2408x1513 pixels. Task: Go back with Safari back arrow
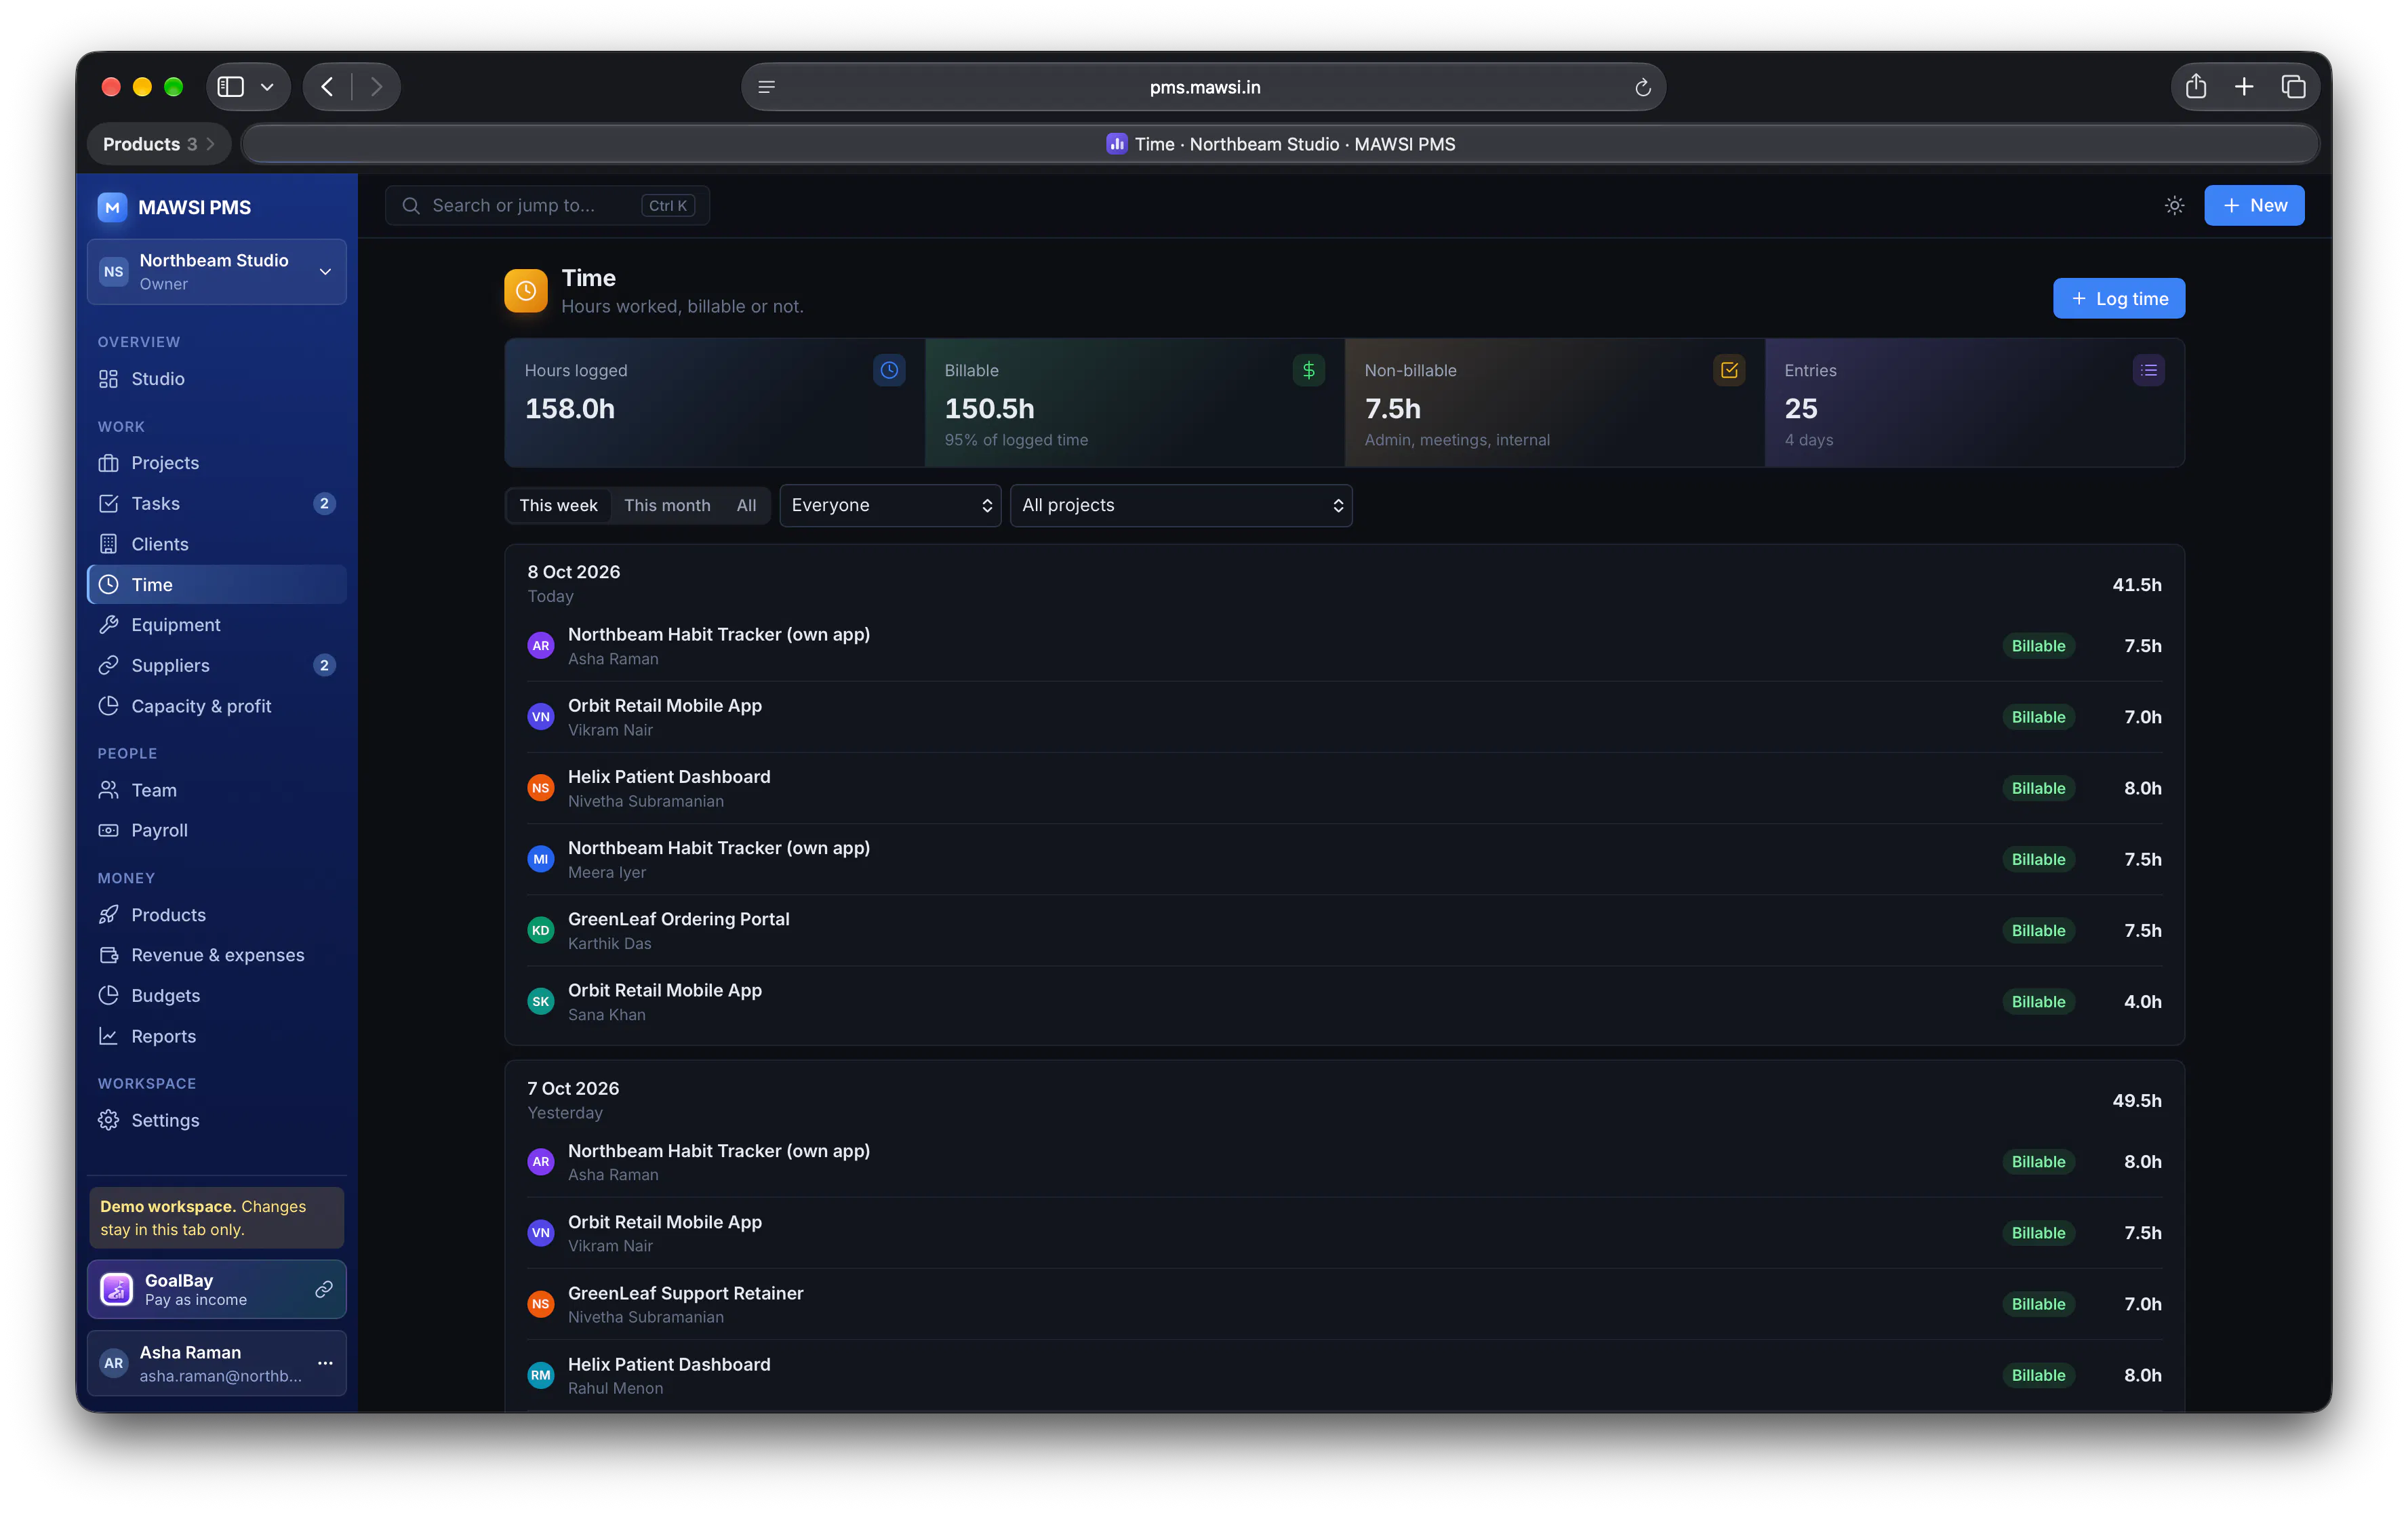pos(327,87)
